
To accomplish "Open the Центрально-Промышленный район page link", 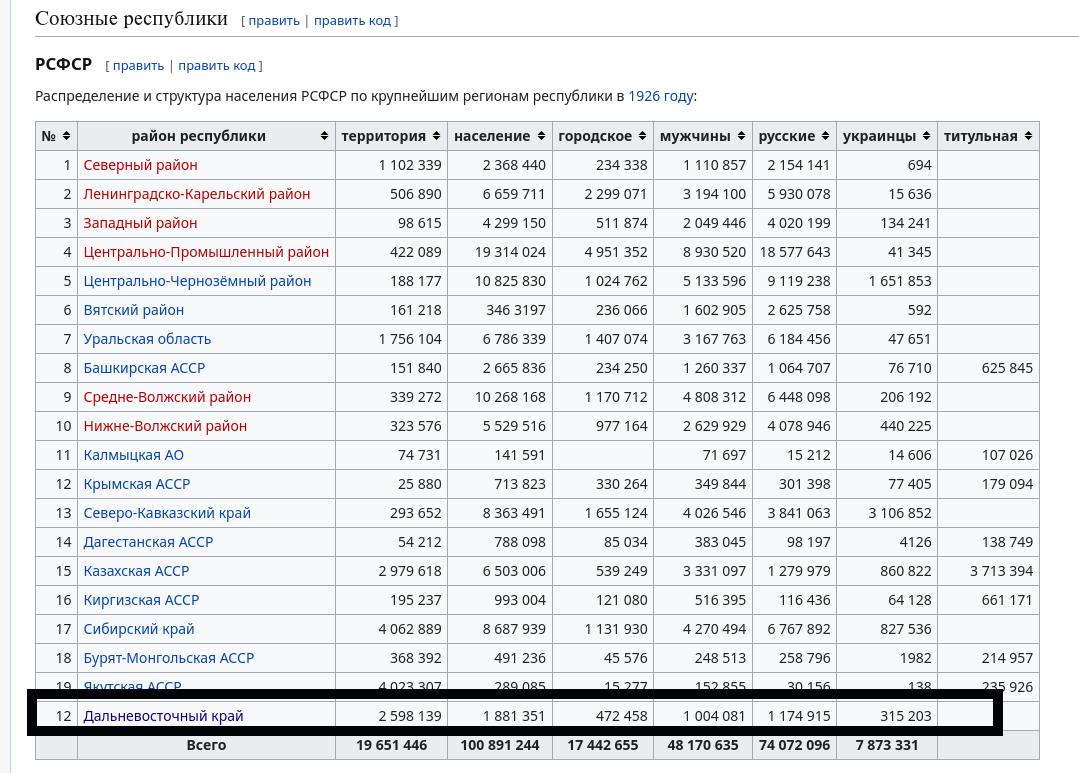I will point(206,252).
